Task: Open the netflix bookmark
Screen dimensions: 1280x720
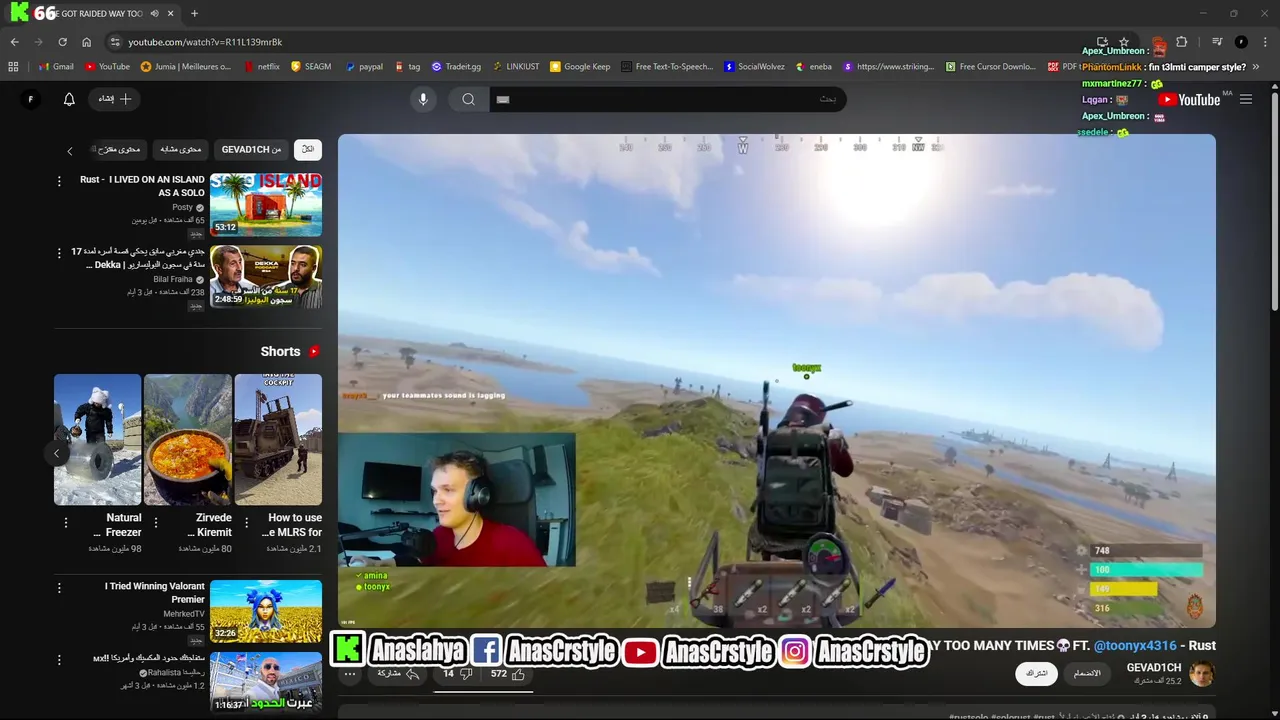Action: click(262, 67)
